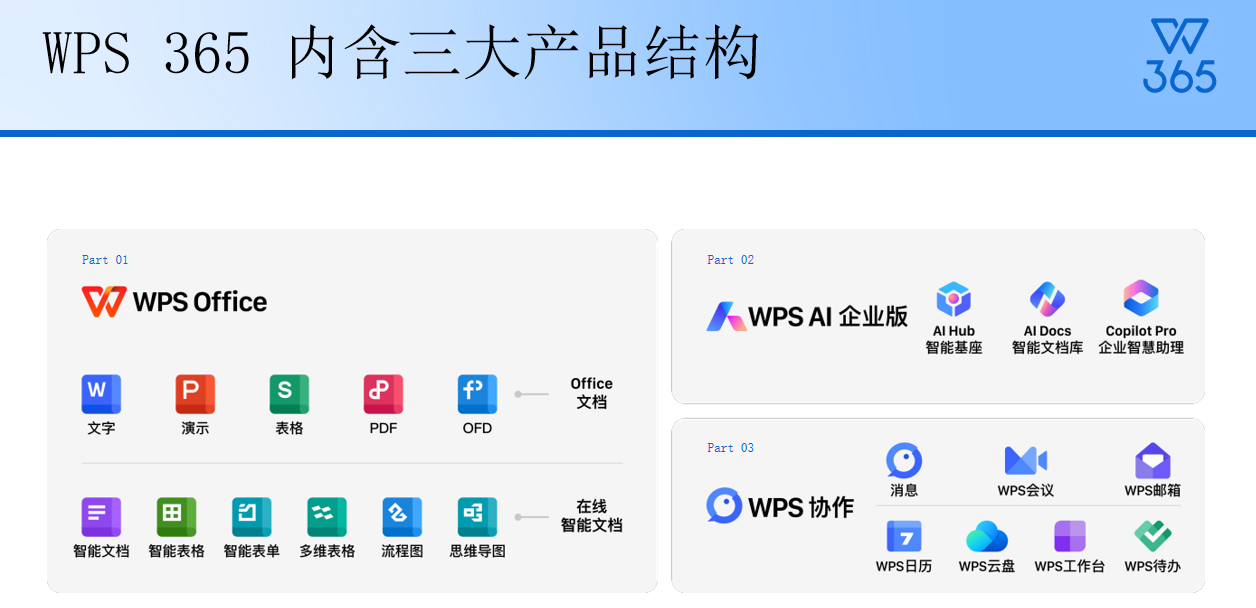Click the "Part 02" label
Screen dimensions: 1256x608
[731, 260]
